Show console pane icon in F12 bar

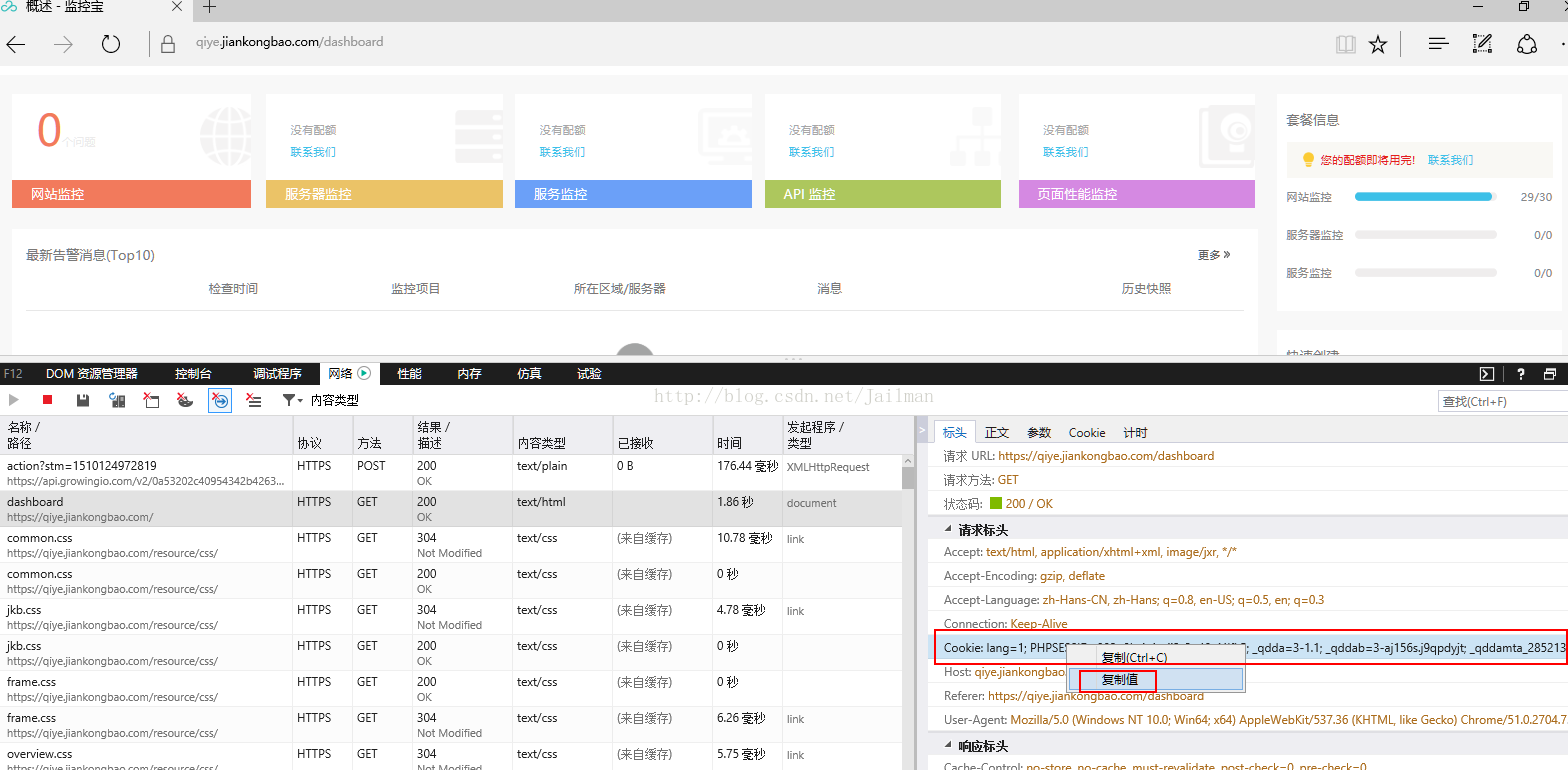tap(1487, 374)
